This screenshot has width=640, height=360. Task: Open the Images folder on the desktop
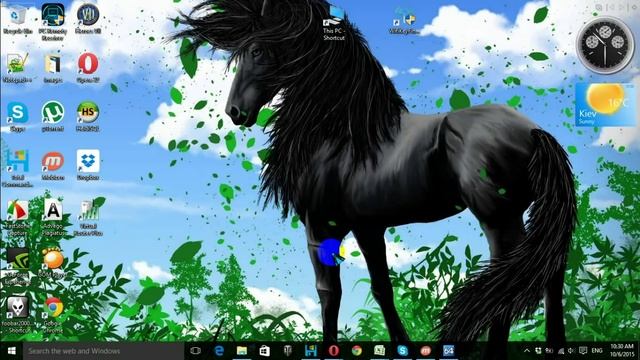coord(53,68)
